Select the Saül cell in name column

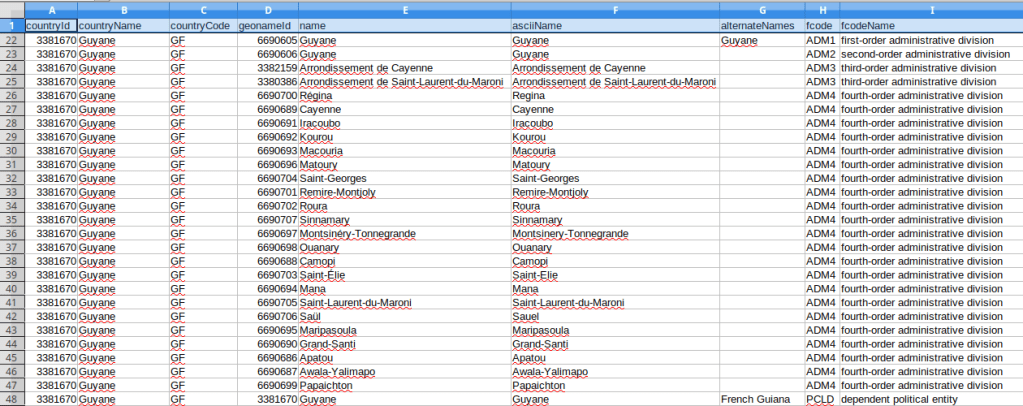coord(402,316)
